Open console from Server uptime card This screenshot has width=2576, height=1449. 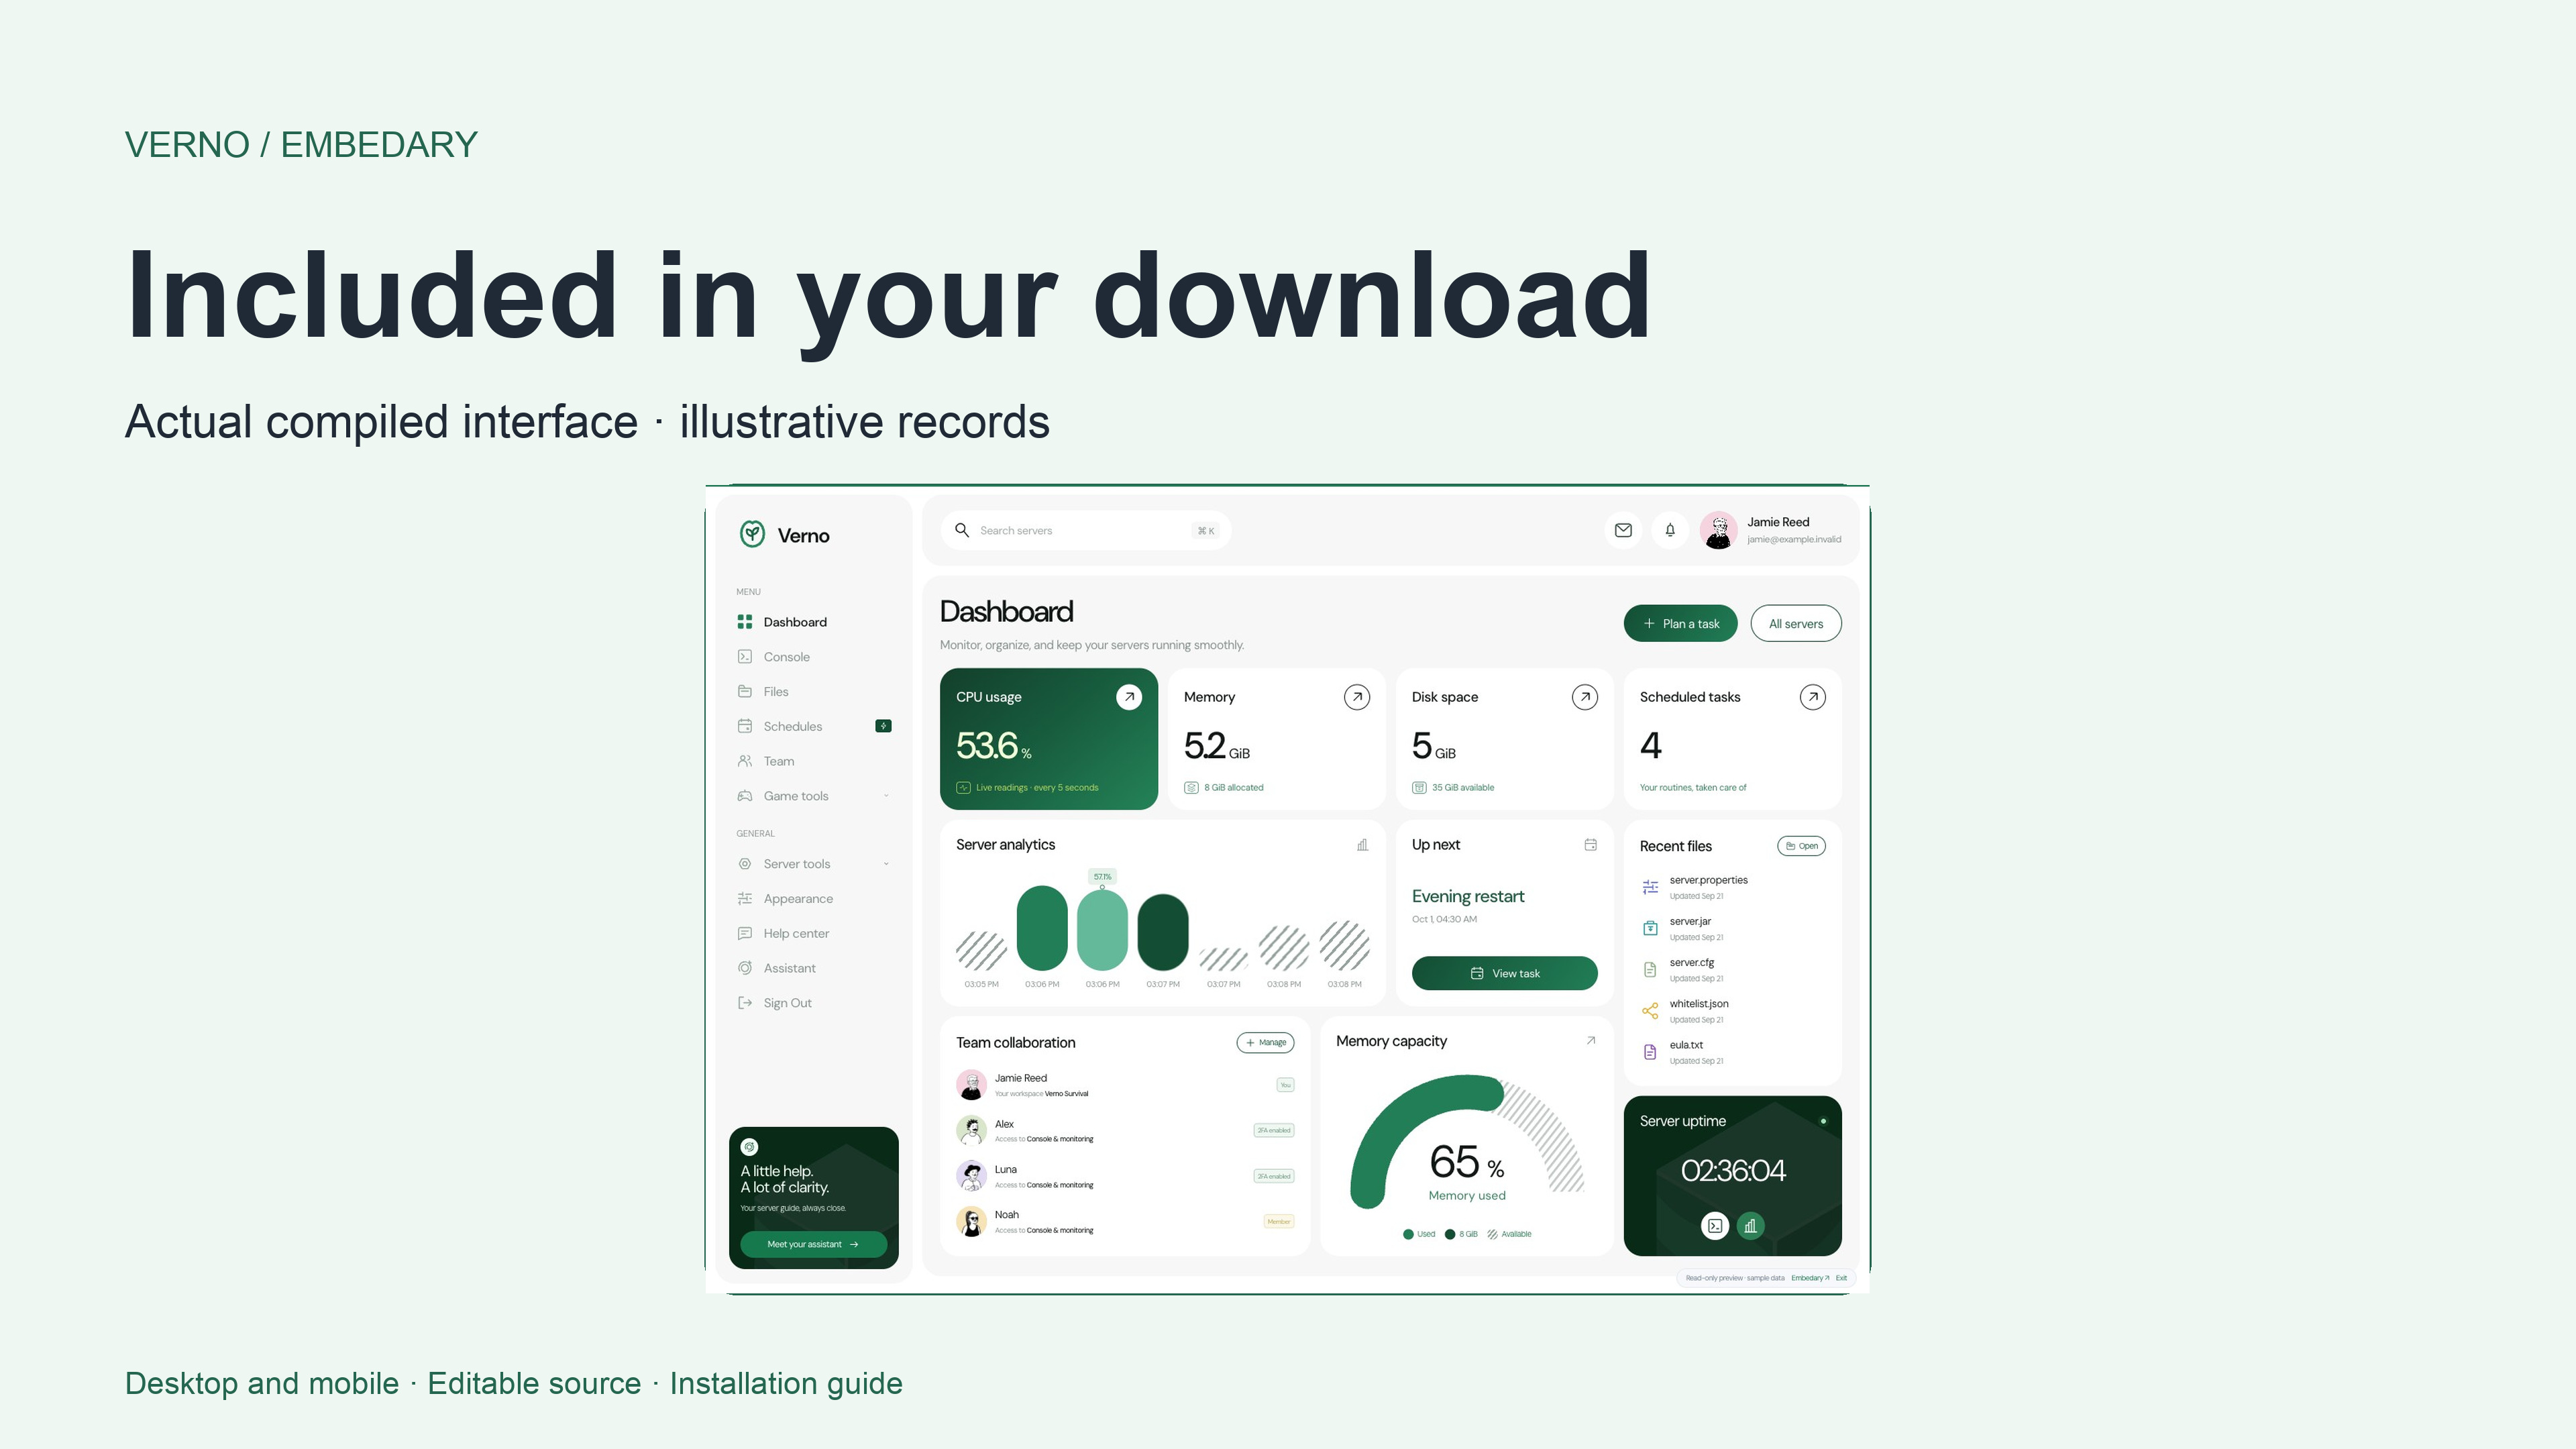click(1714, 1225)
